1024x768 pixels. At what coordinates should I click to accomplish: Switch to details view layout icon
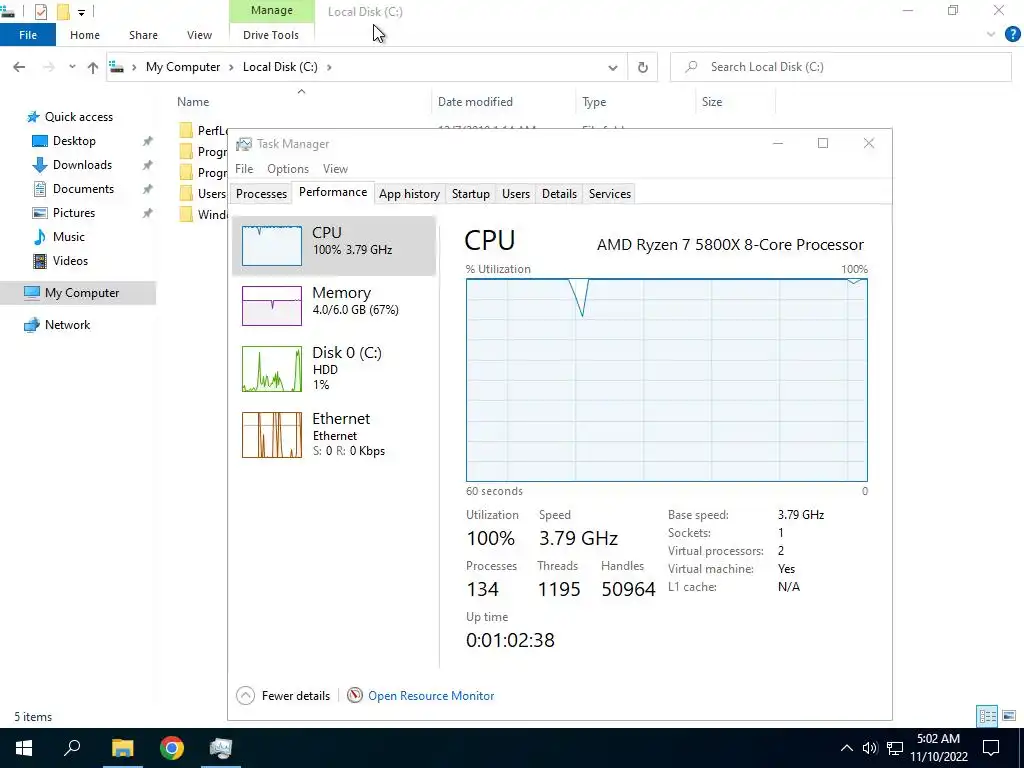click(x=987, y=716)
